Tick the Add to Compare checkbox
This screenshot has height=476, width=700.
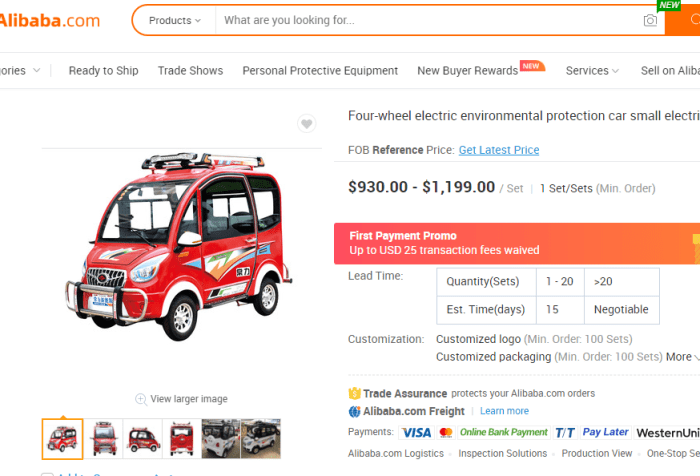point(47,474)
